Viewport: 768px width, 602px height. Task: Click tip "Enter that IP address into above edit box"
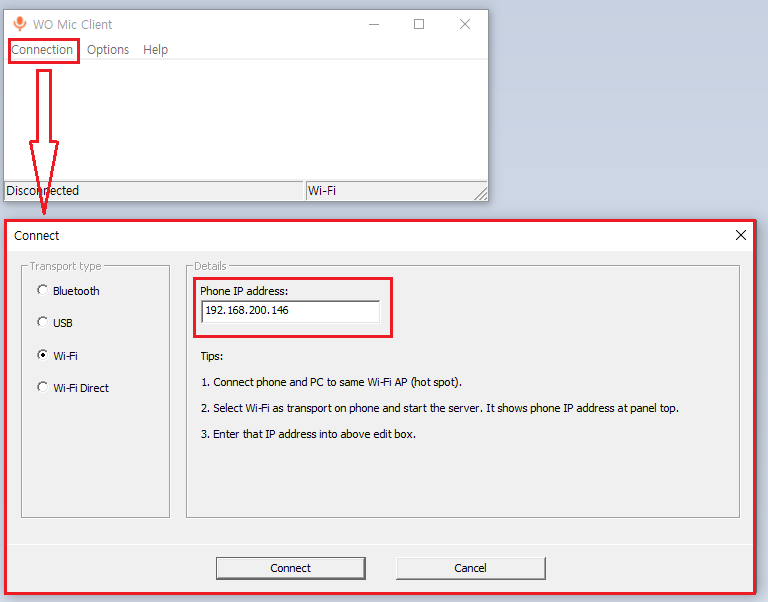(x=308, y=434)
